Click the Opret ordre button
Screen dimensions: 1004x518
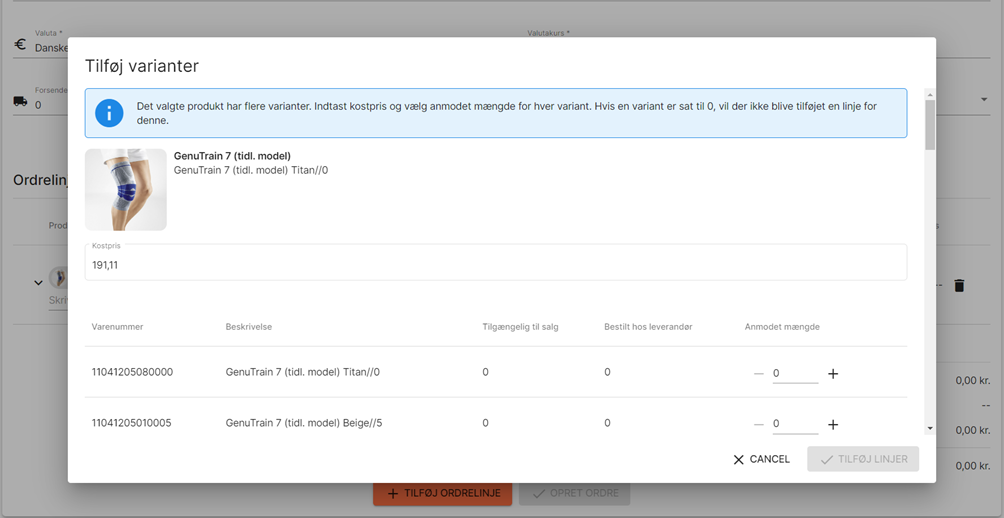click(x=574, y=493)
